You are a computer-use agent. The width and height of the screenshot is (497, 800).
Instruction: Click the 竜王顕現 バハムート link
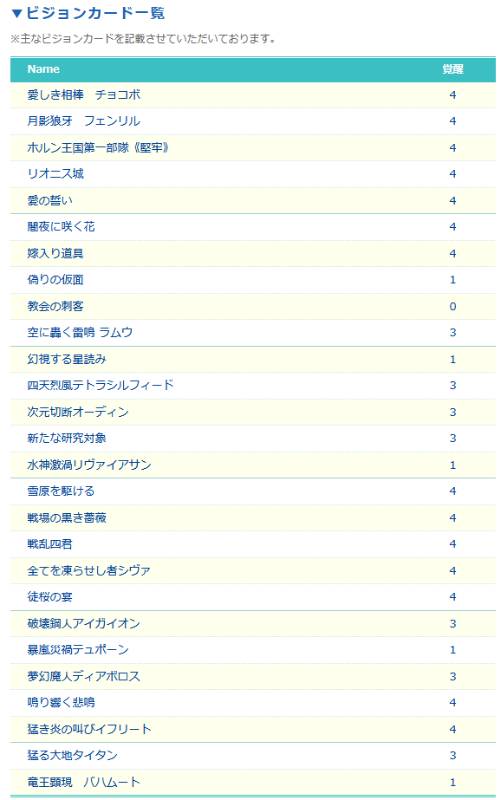point(83,782)
